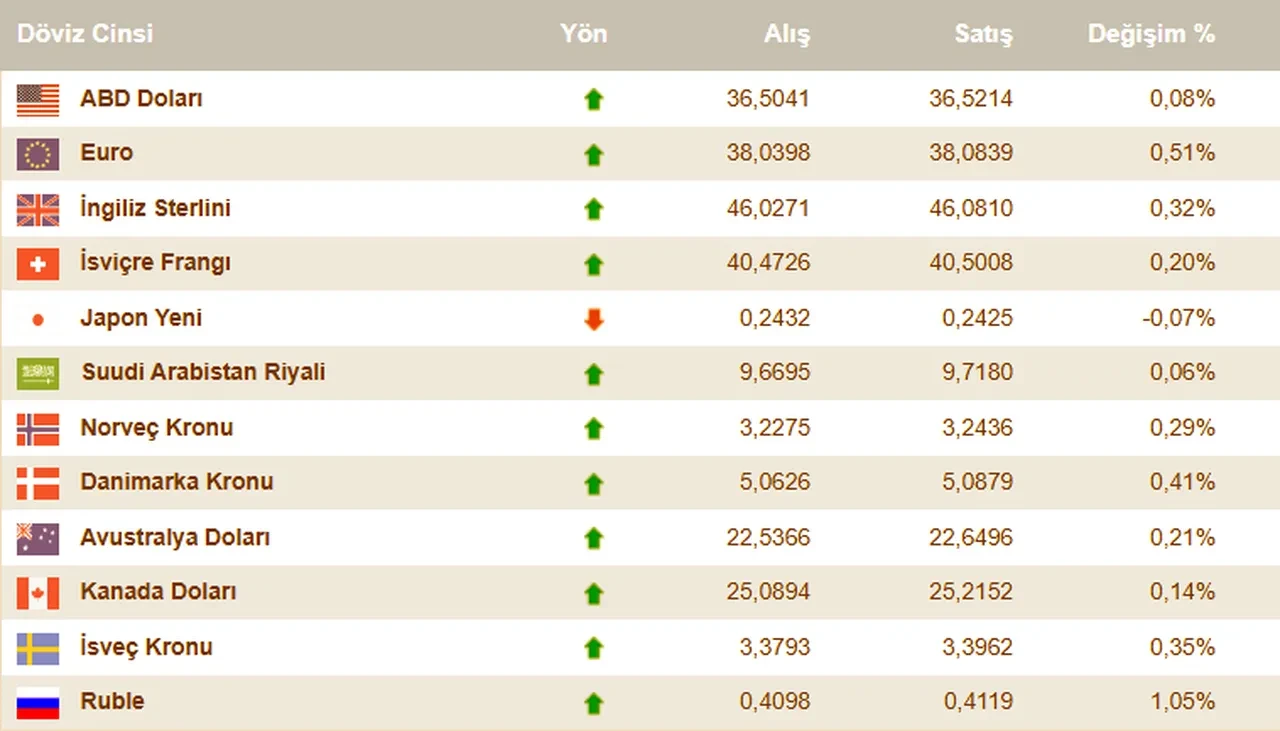
Task: Click the Suudi Arabistan Riyali flag icon
Action: point(38,373)
